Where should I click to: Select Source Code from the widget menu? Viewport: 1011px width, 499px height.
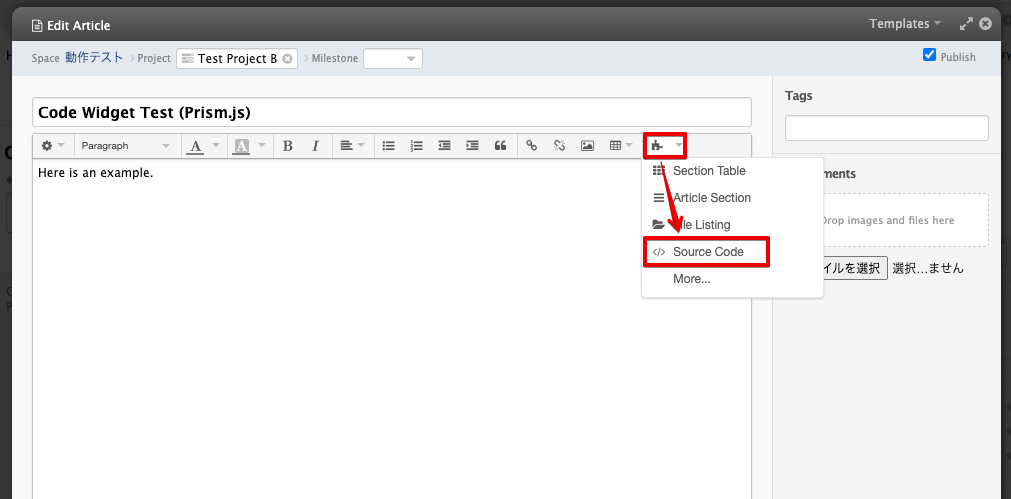pos(707,252)
